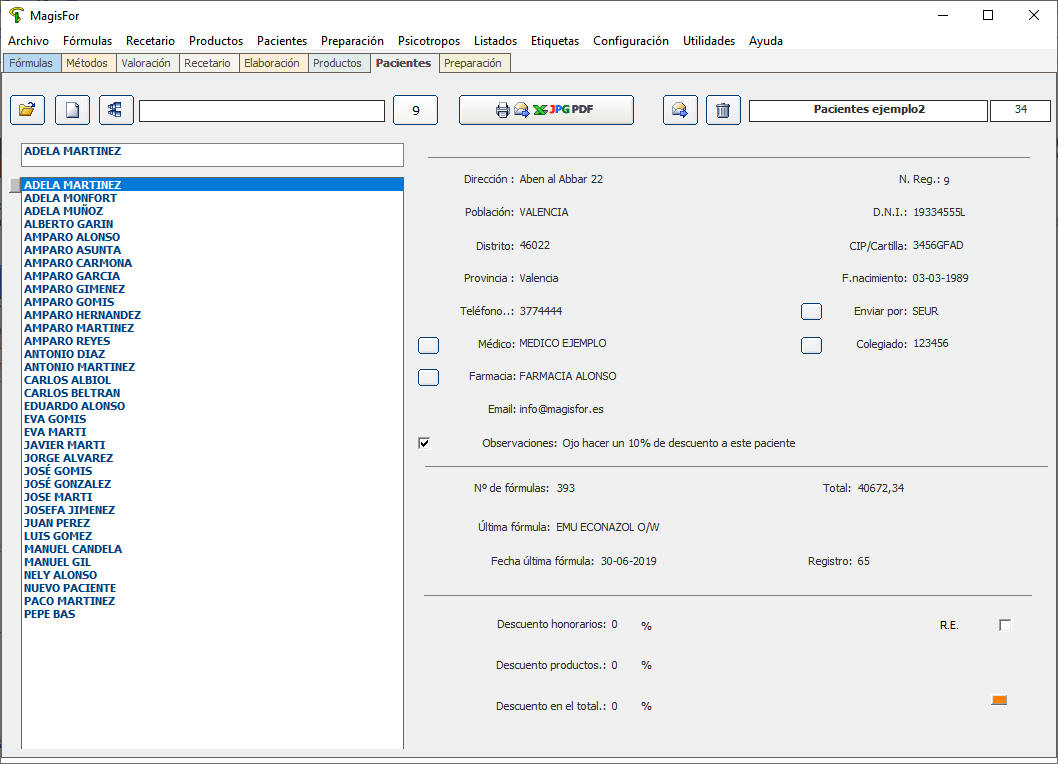The image size is (1058, 764).
Task: Delete patient using the trash icon
Action: (x=723, y=110)
